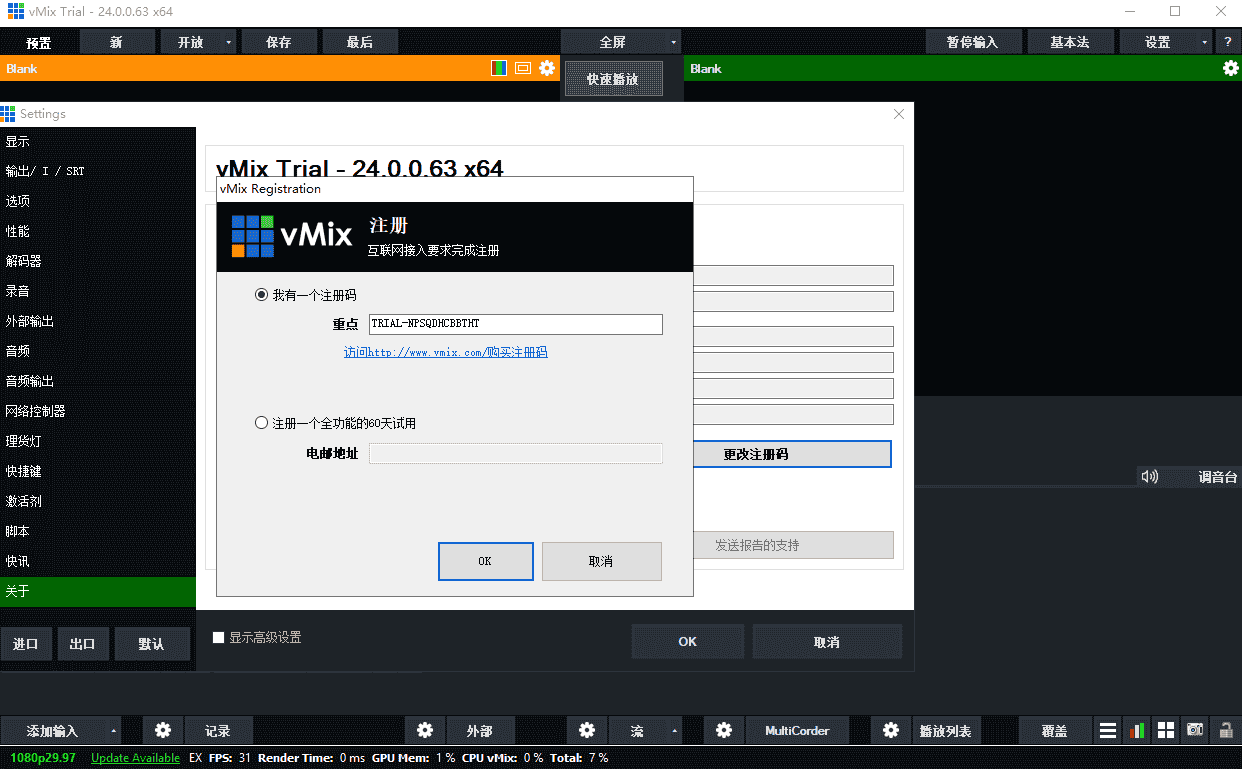This screenshot has height=769, width=1242.
Task: Click the gear icon beside MultiCorder
Action: point(724,730)
